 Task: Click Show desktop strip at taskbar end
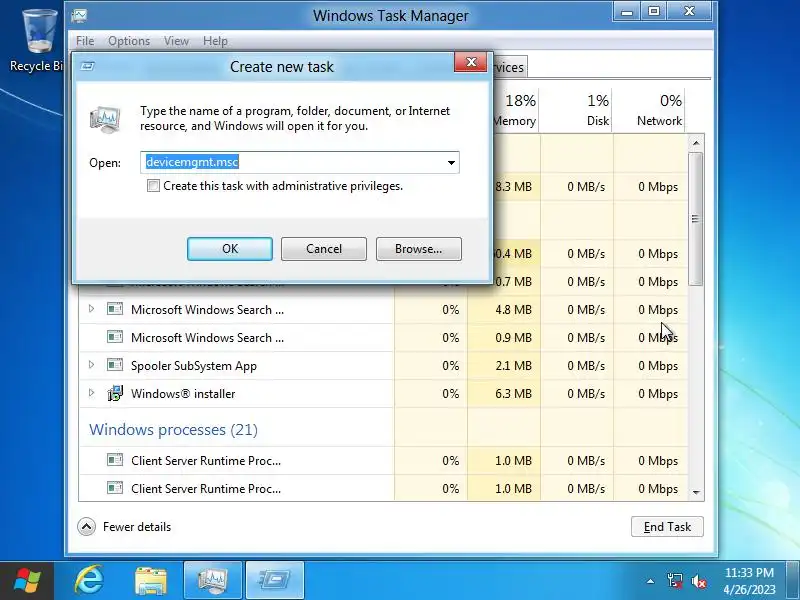(x=794, y=581)
